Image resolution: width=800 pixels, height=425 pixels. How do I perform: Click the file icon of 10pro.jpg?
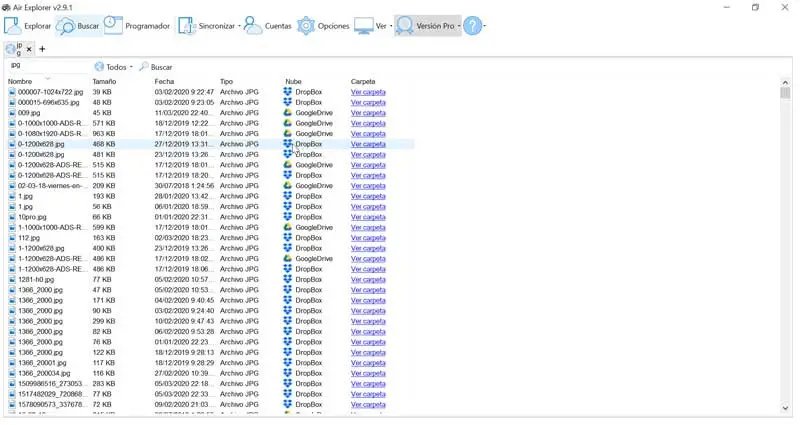[x=12, y=217]
